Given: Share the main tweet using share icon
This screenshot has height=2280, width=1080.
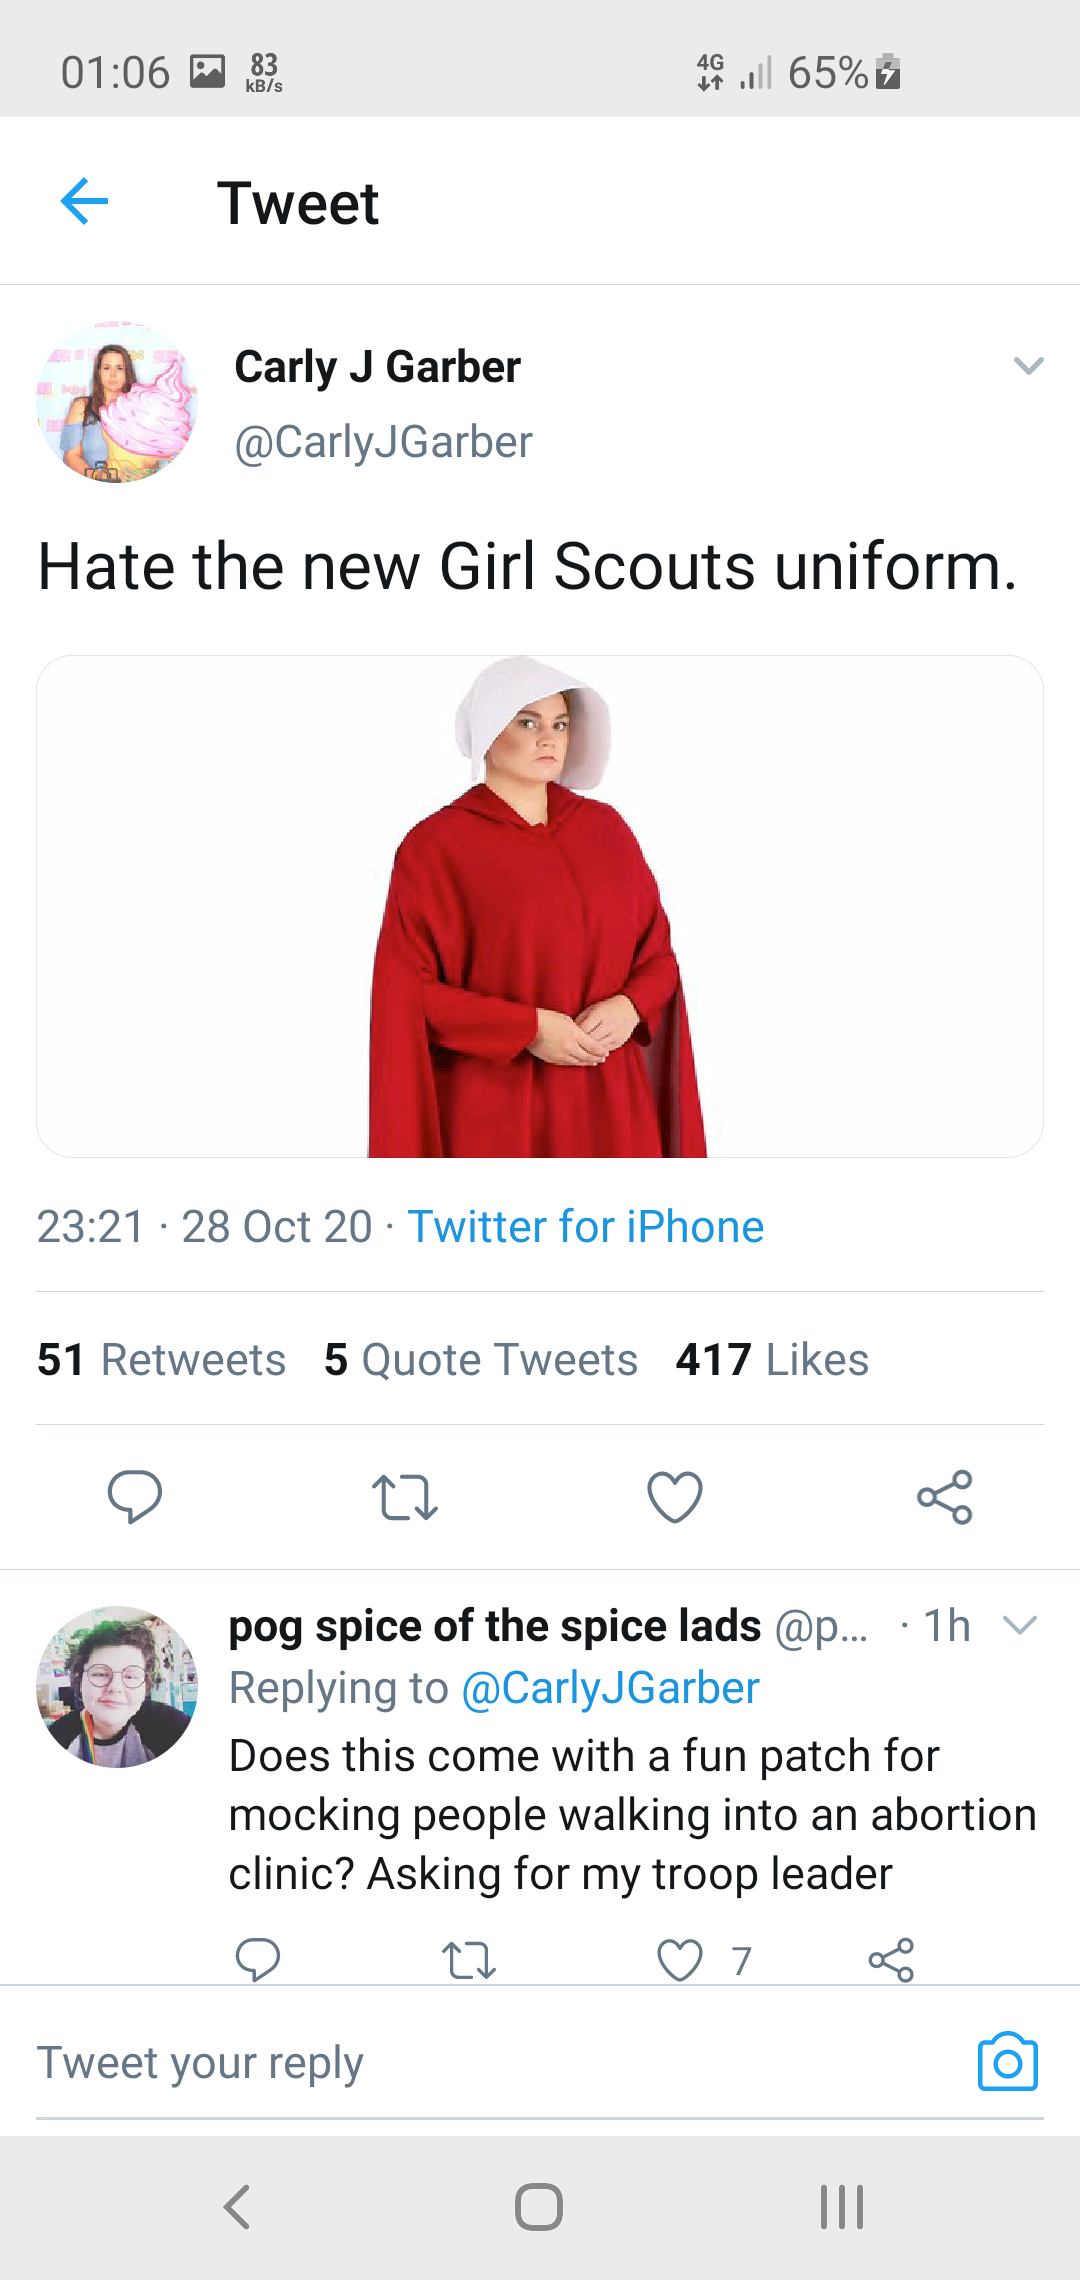Looking at the screenshot, I should pyautogui.click(x=944, y=1497).
